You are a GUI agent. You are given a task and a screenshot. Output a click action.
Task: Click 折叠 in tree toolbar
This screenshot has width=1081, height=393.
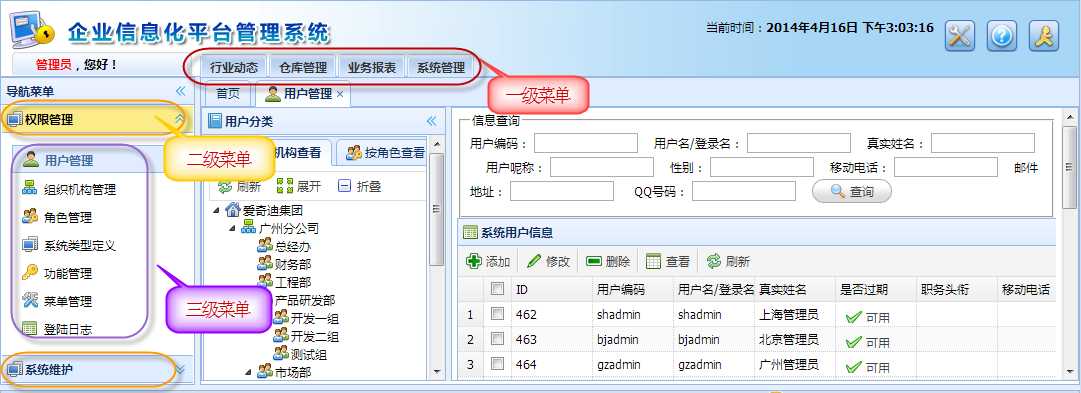[360, 186]
